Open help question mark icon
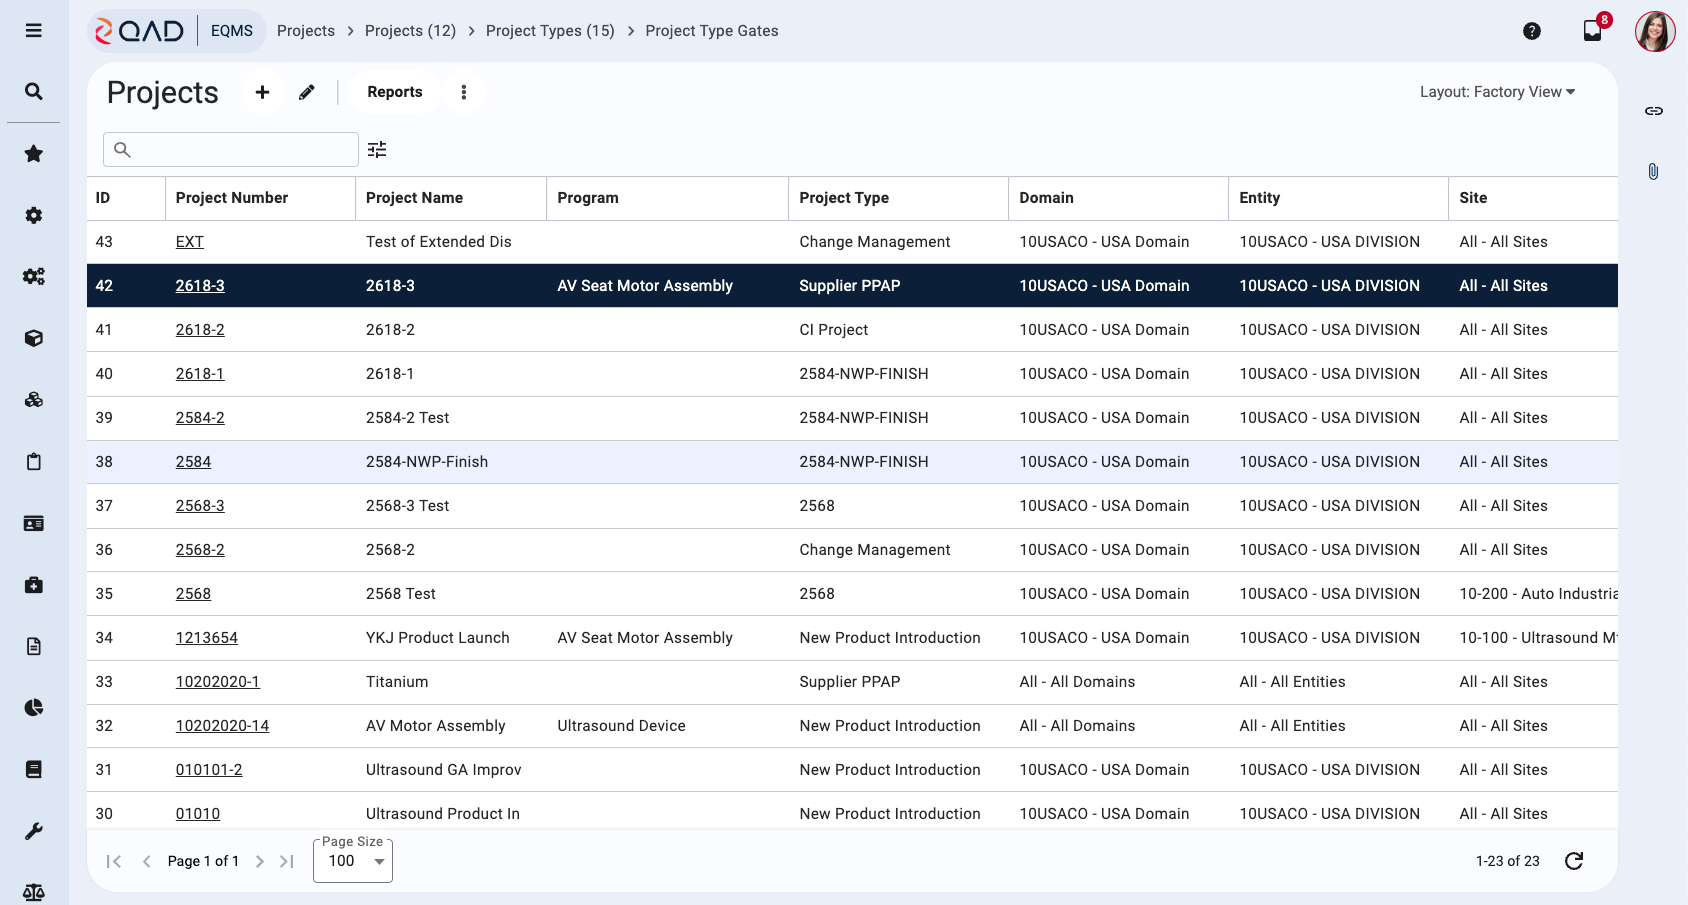 1531,31
